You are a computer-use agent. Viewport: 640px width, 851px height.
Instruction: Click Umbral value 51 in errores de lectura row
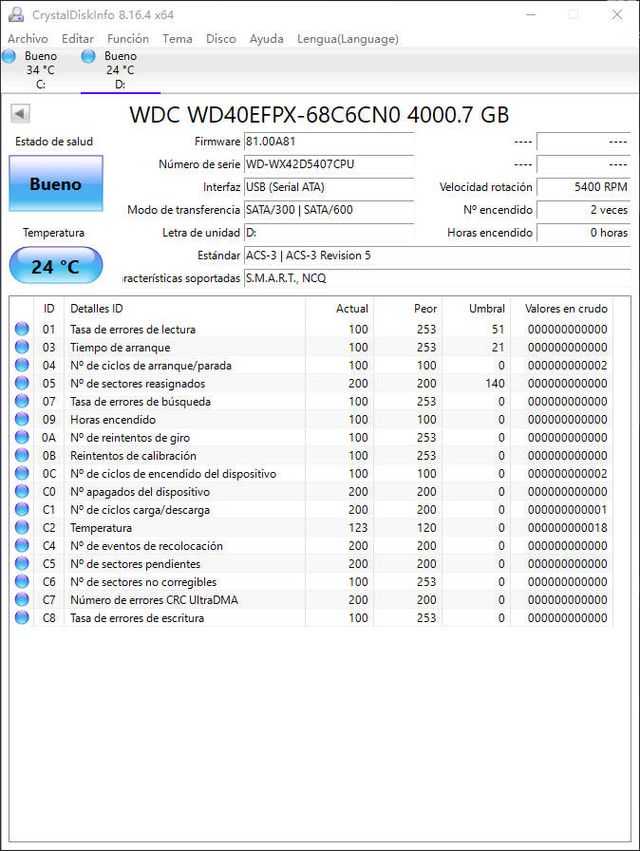[498, 329]
